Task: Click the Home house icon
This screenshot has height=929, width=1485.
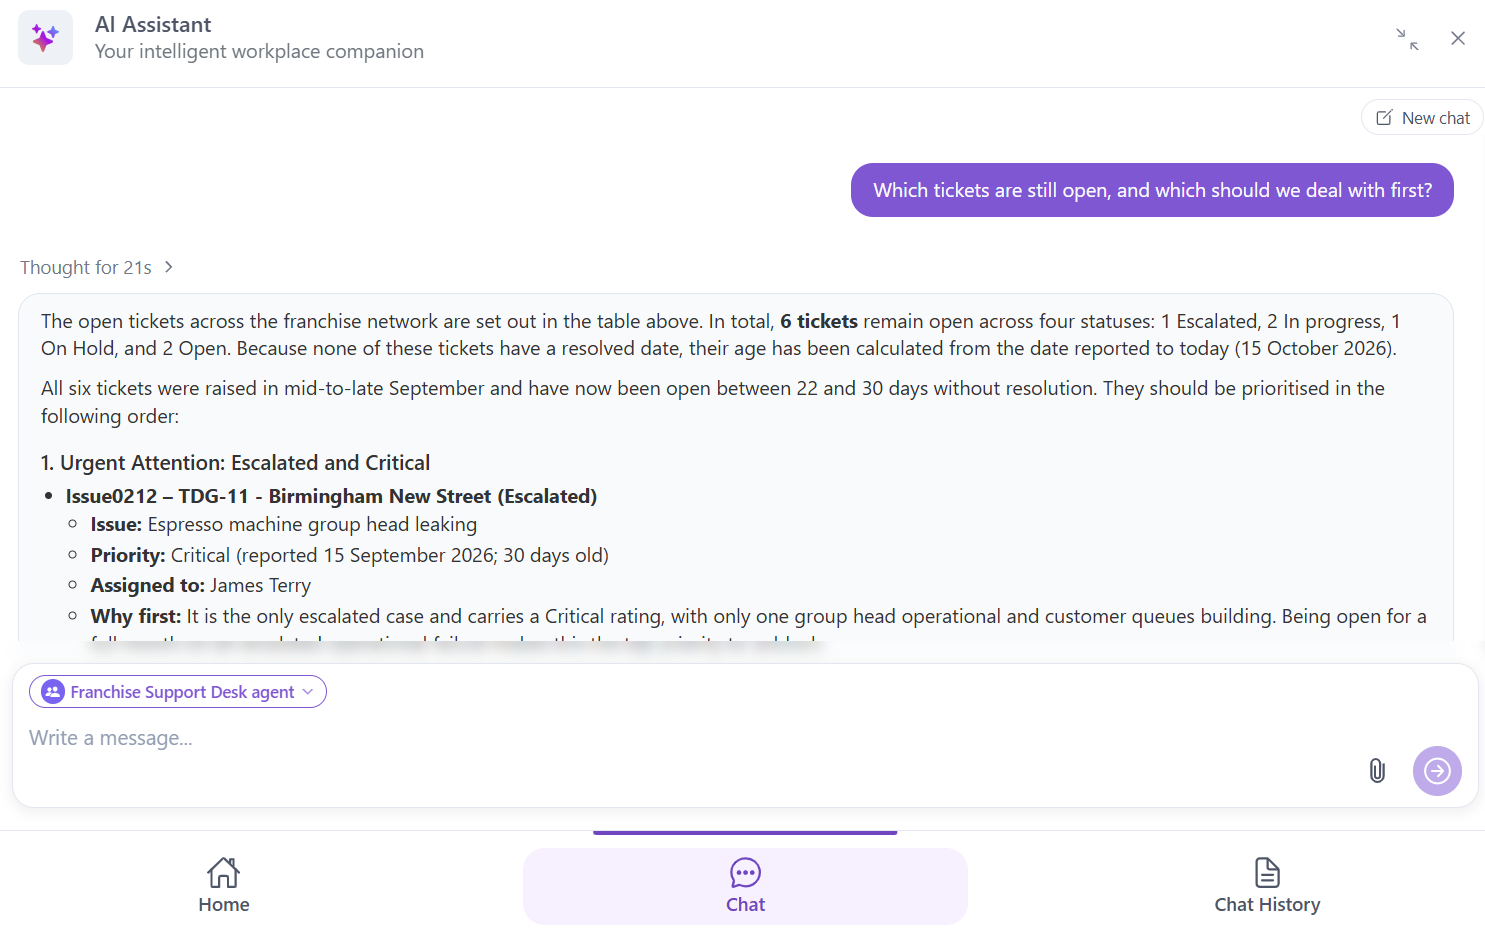Action: click(224, 872)
